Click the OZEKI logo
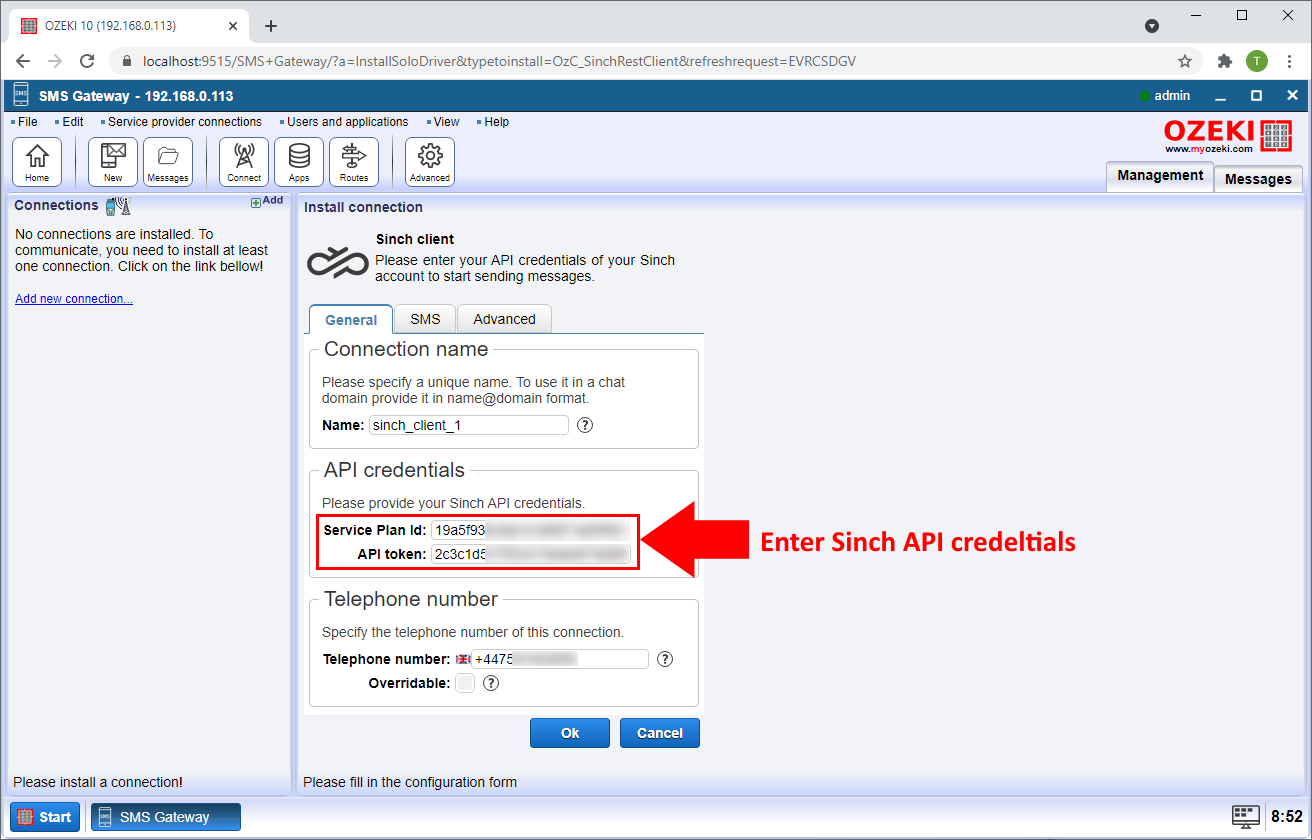Viewport: 1312px width, 840px height. 1228,136
